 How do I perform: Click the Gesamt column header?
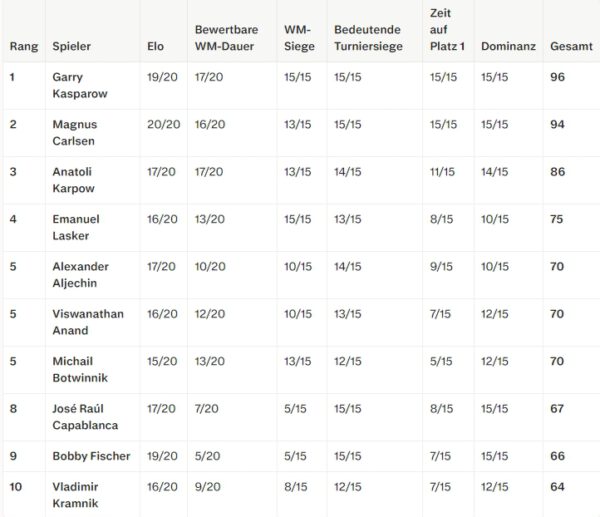point(571,46)
